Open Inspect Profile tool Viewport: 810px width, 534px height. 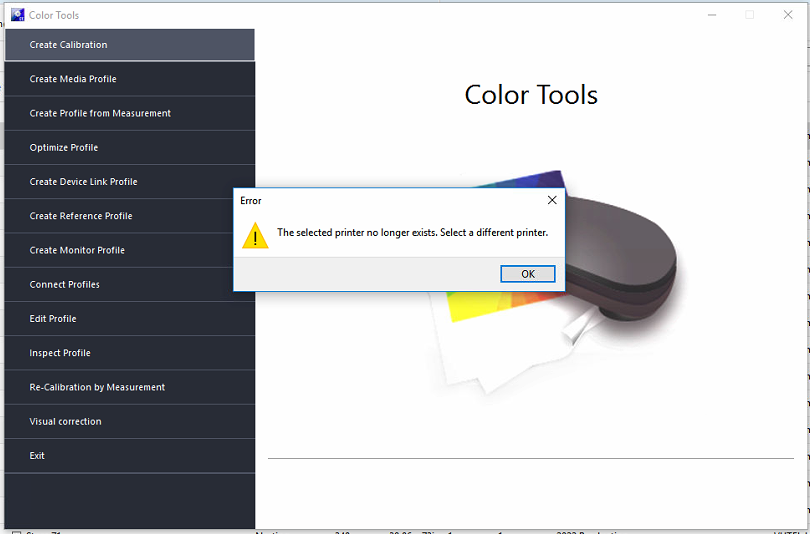[130, 353]
